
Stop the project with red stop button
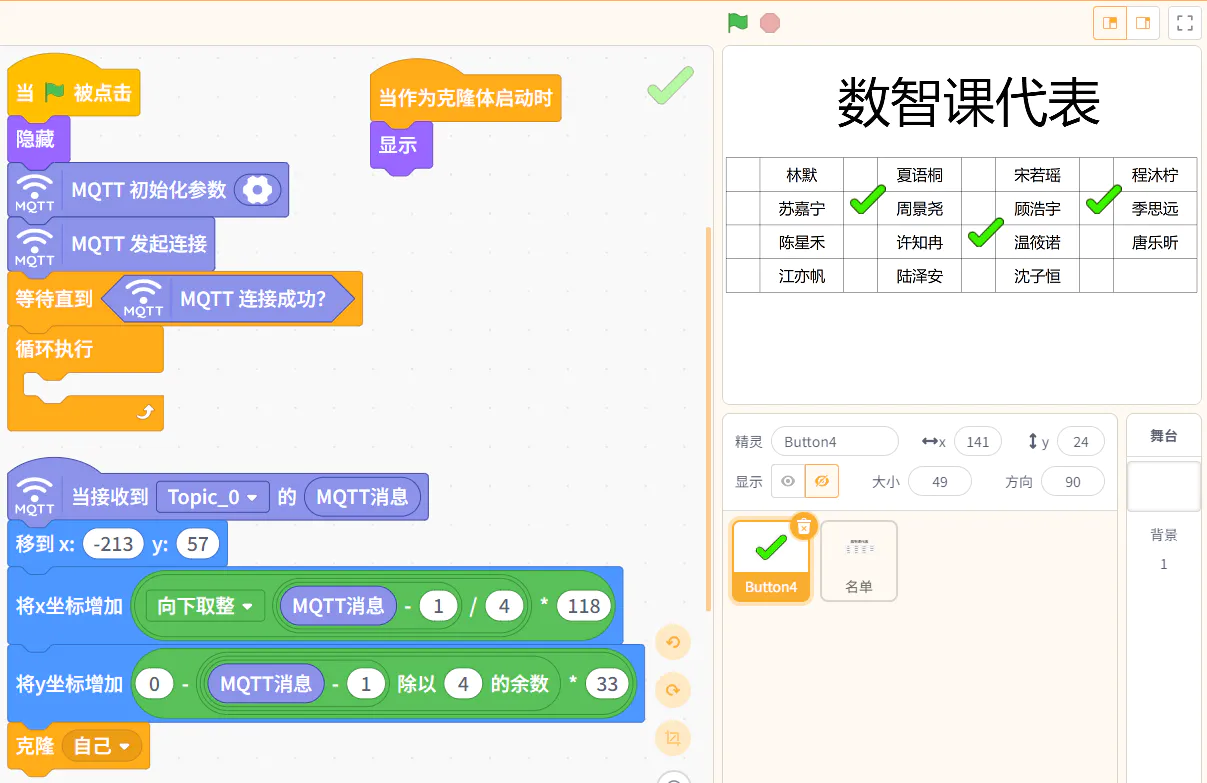770,22
